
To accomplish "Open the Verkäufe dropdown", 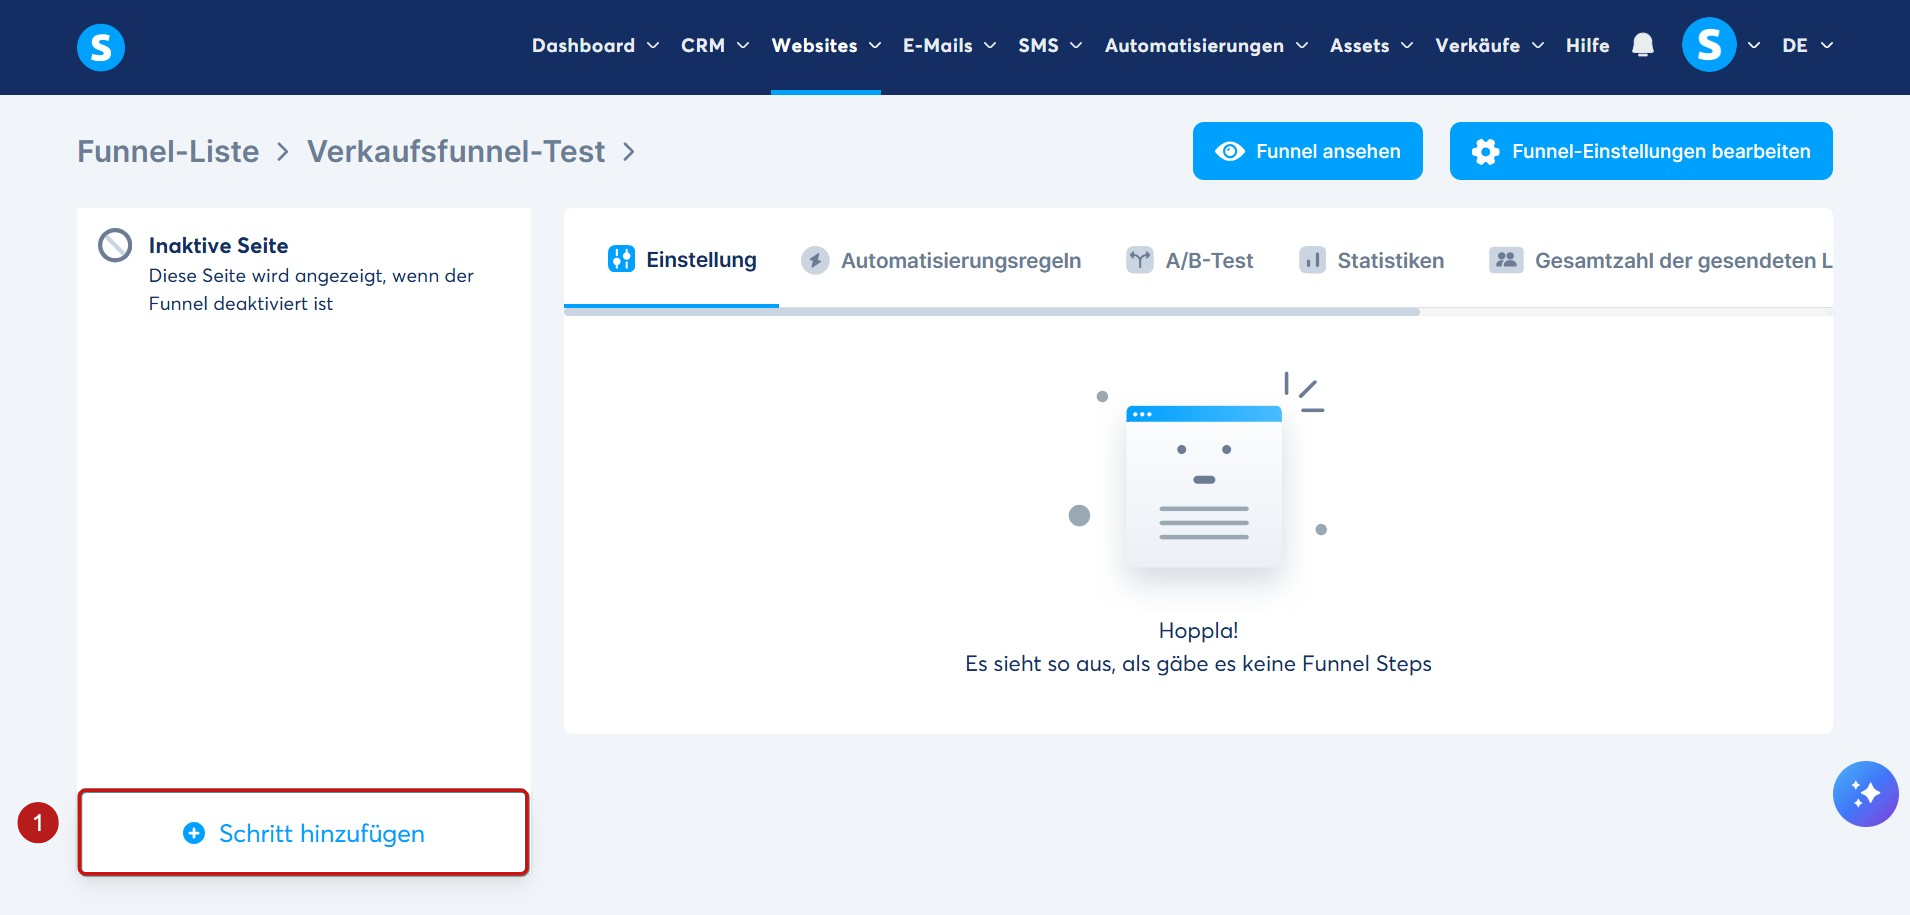I will coord(1489,45).
